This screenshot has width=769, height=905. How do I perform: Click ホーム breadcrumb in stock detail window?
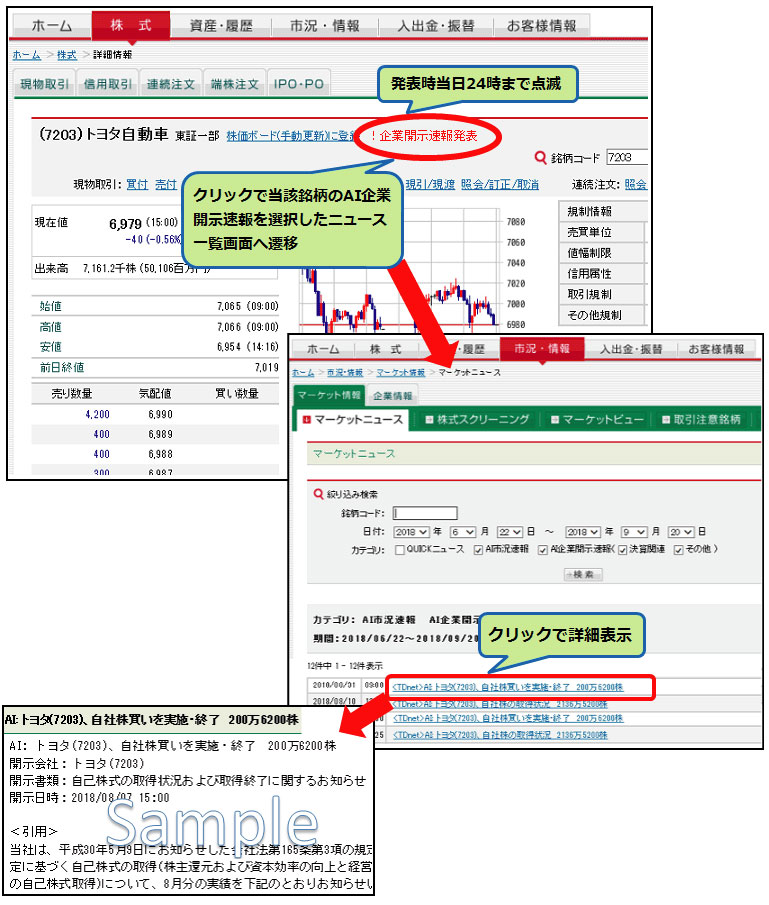click(27, 55)
